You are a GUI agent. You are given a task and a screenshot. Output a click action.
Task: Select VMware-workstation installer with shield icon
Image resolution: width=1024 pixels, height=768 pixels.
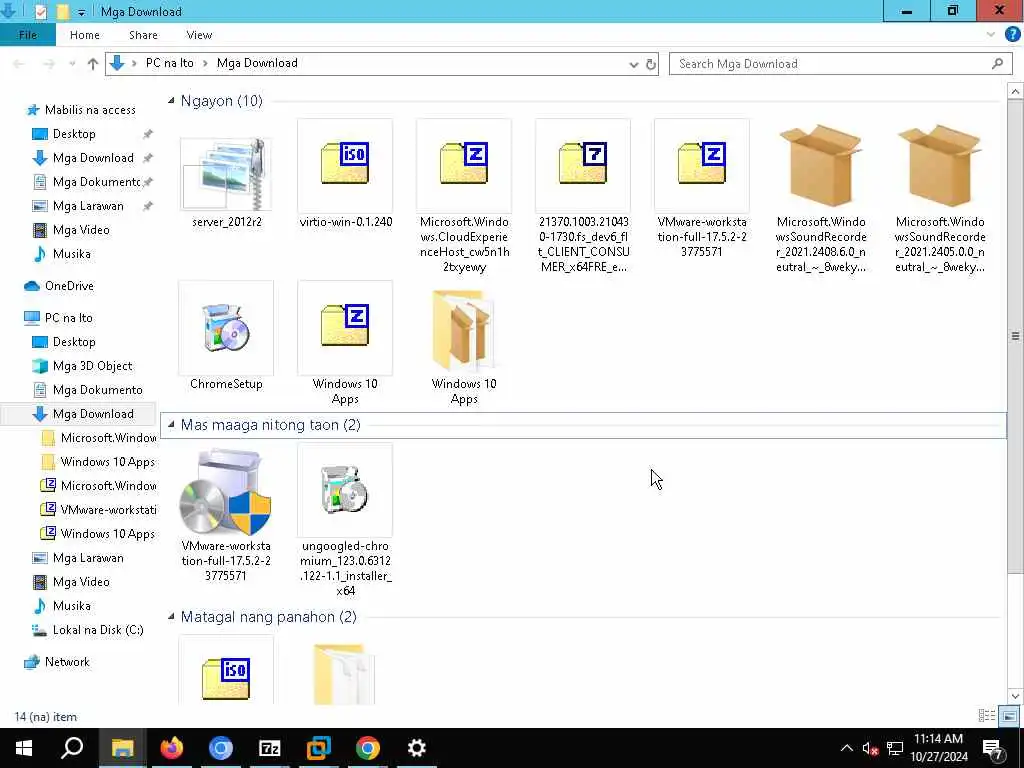226,513
